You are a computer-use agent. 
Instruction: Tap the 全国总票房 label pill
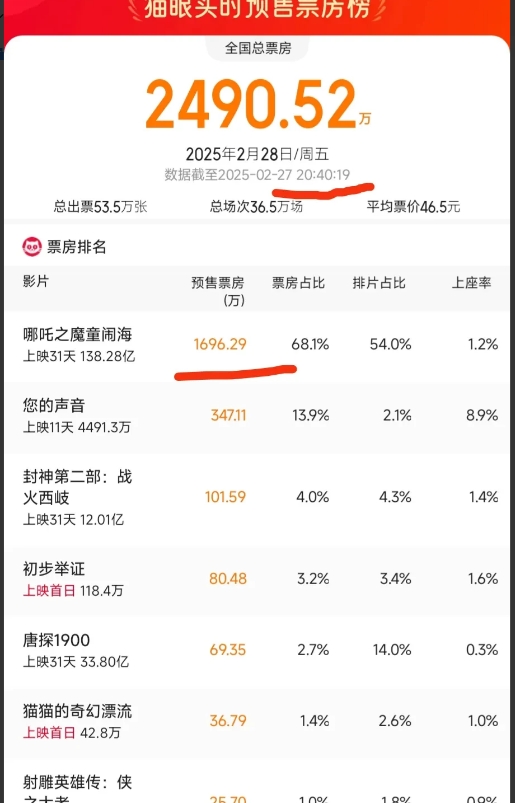click(x=258, y=48)
